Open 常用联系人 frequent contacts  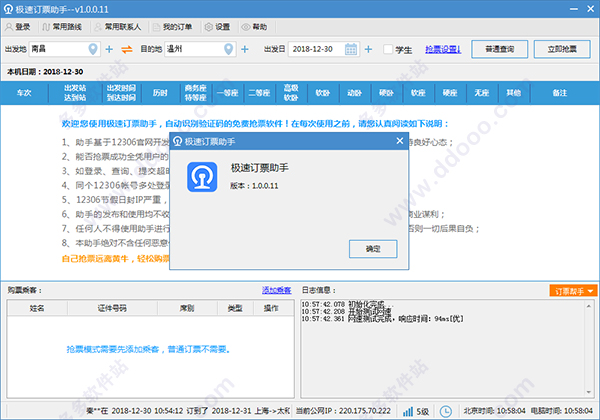pos(117,27)
